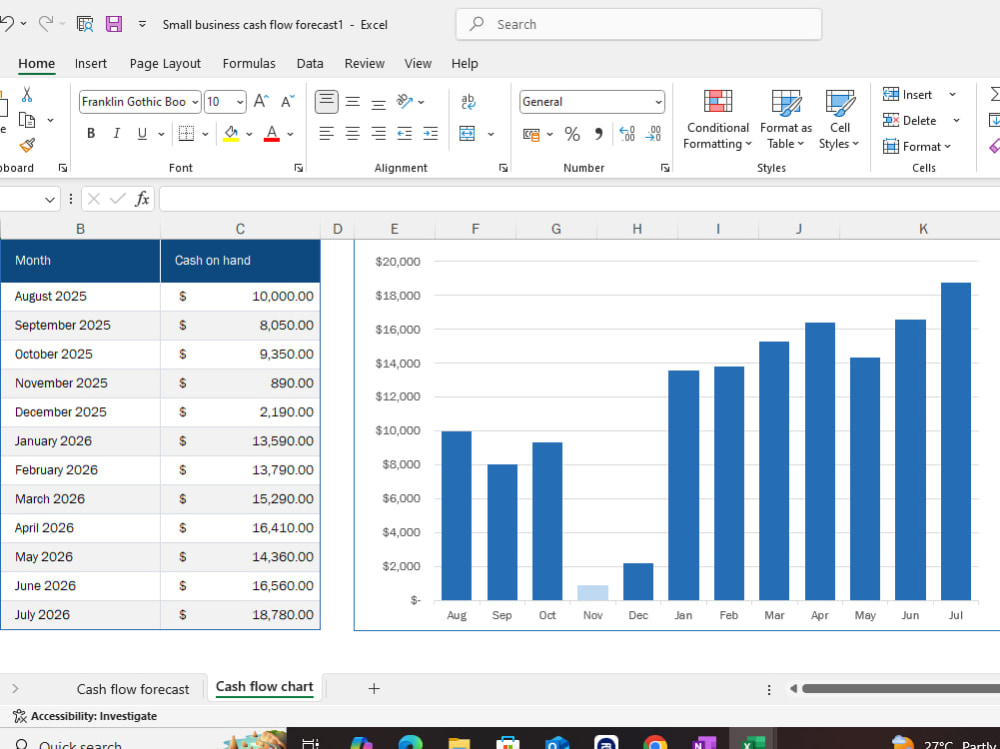The image size is (1000, 749).
Task: Click the Wrap Text icon
Action: (x=467, y=101)
